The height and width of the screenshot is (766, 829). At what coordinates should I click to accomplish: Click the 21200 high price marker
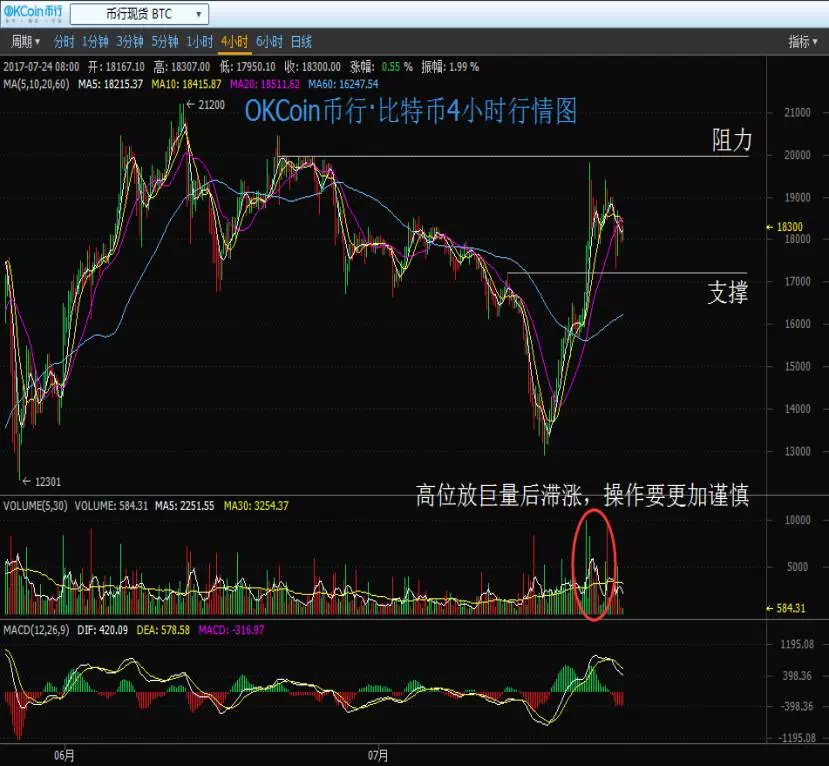tap(208, 105)
